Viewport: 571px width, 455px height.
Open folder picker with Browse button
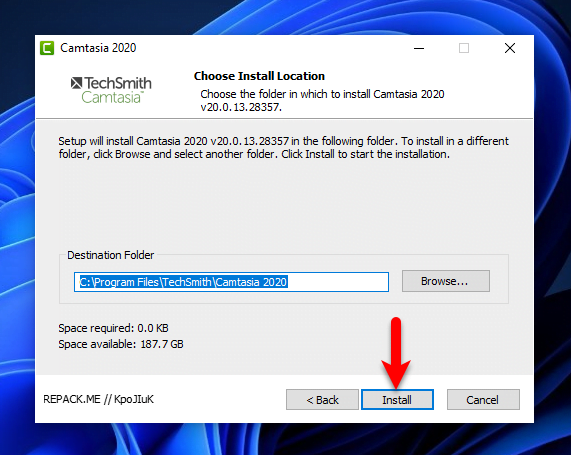point(446,281)
